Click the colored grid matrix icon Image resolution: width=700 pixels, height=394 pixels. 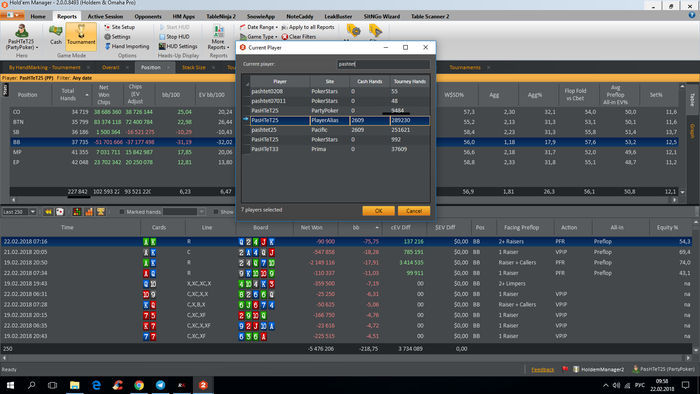(x=77, y=212)
